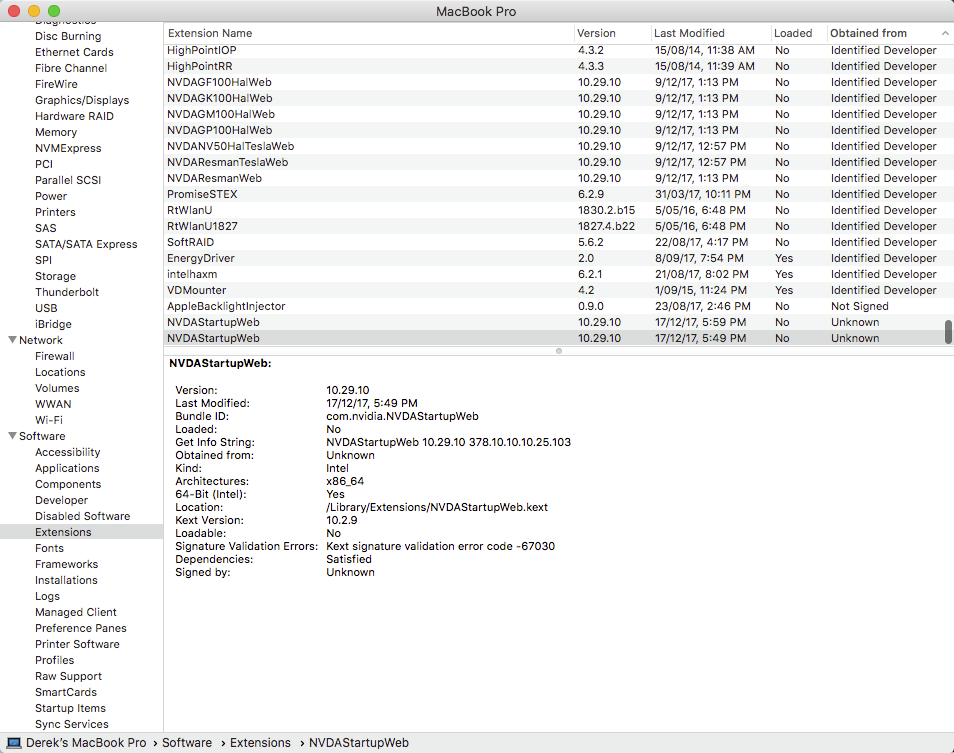Open NVMExpress sidebar entry
The image size is (954, 753).
coord(68,148)
